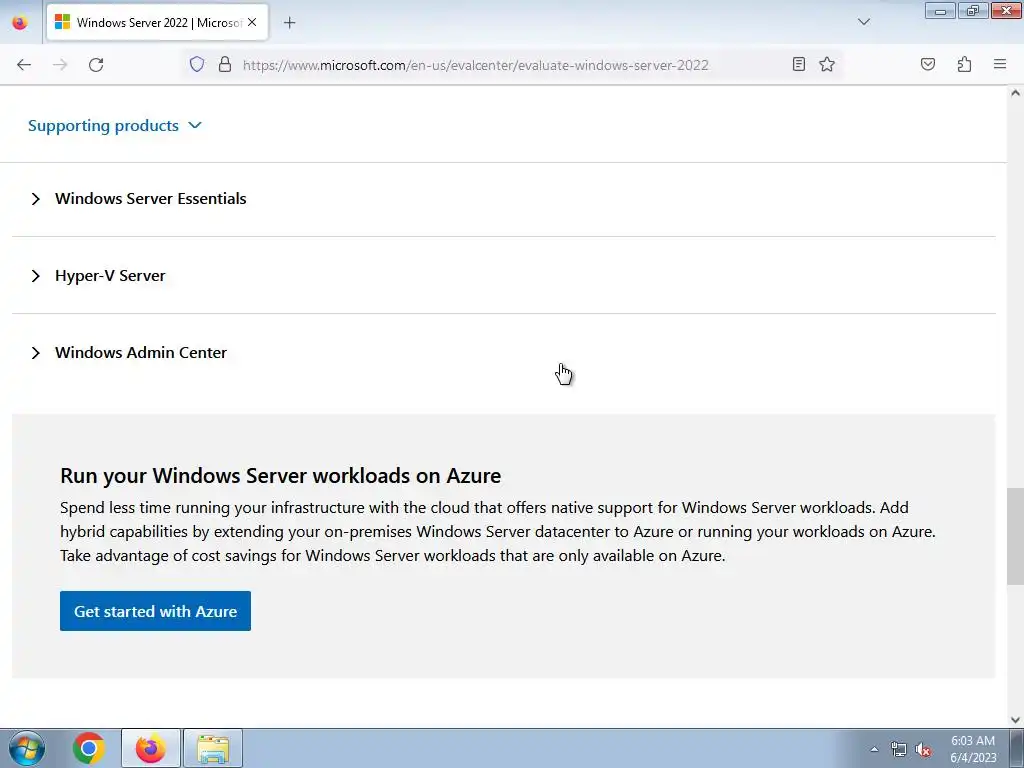Screen dimensions: 1024x768
Task: Open Windows Explorer from the taskbar
Action: click(x=213, y=748)
